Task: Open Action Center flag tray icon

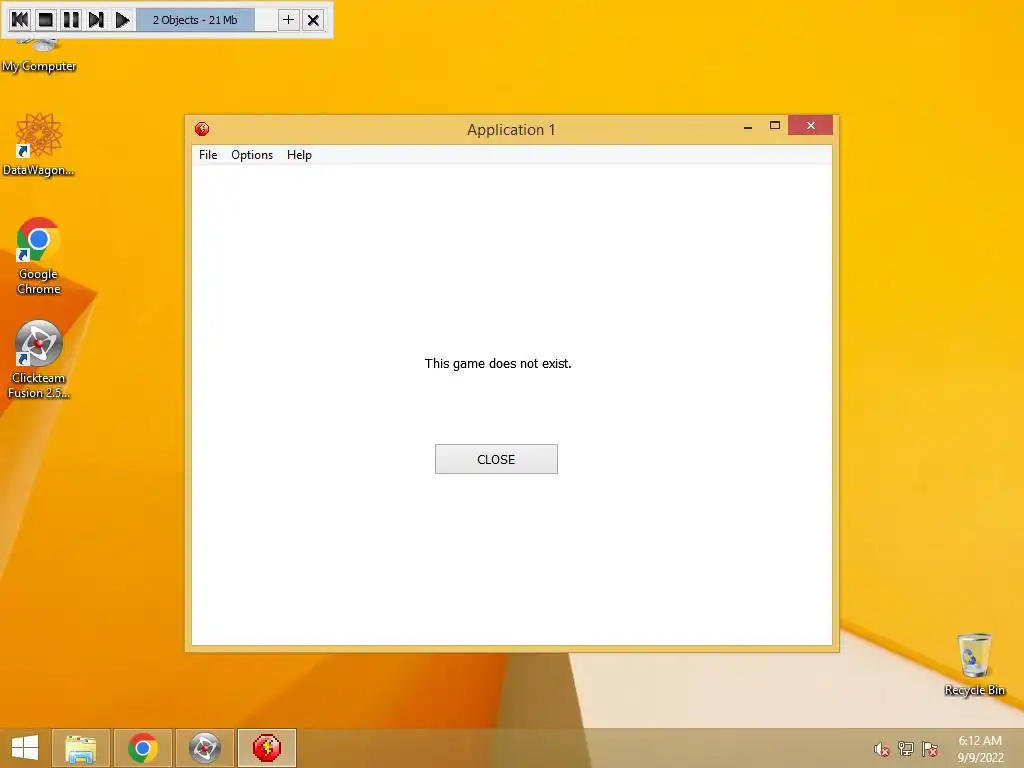Action: pyautogui.click(x=930, y=749)
